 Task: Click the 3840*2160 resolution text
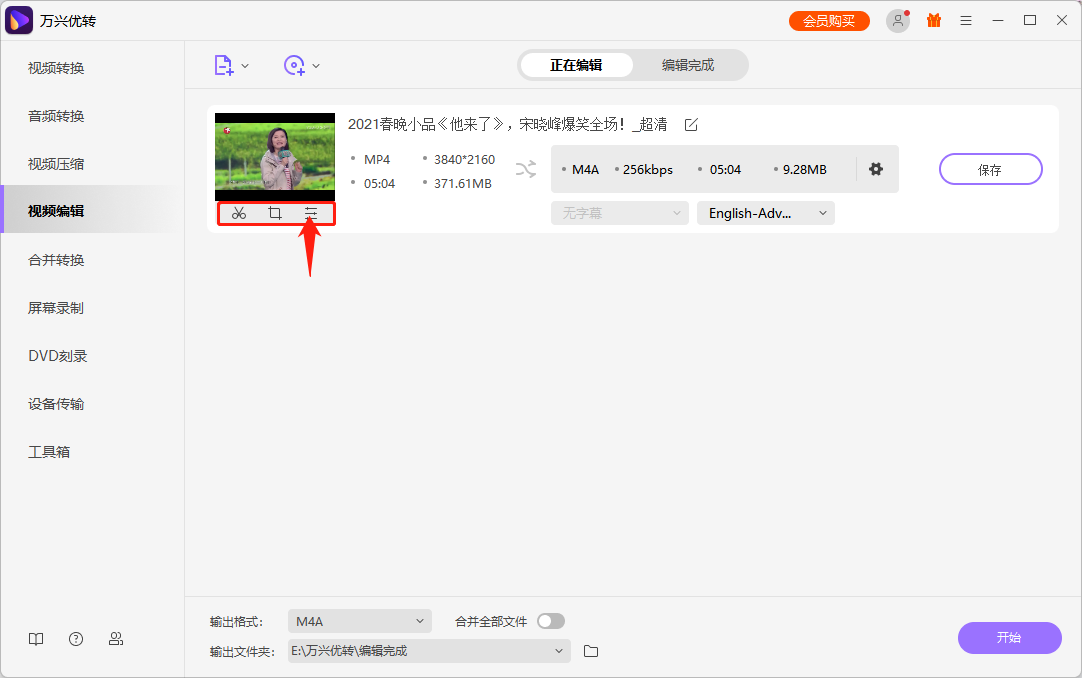pos(464,159)
